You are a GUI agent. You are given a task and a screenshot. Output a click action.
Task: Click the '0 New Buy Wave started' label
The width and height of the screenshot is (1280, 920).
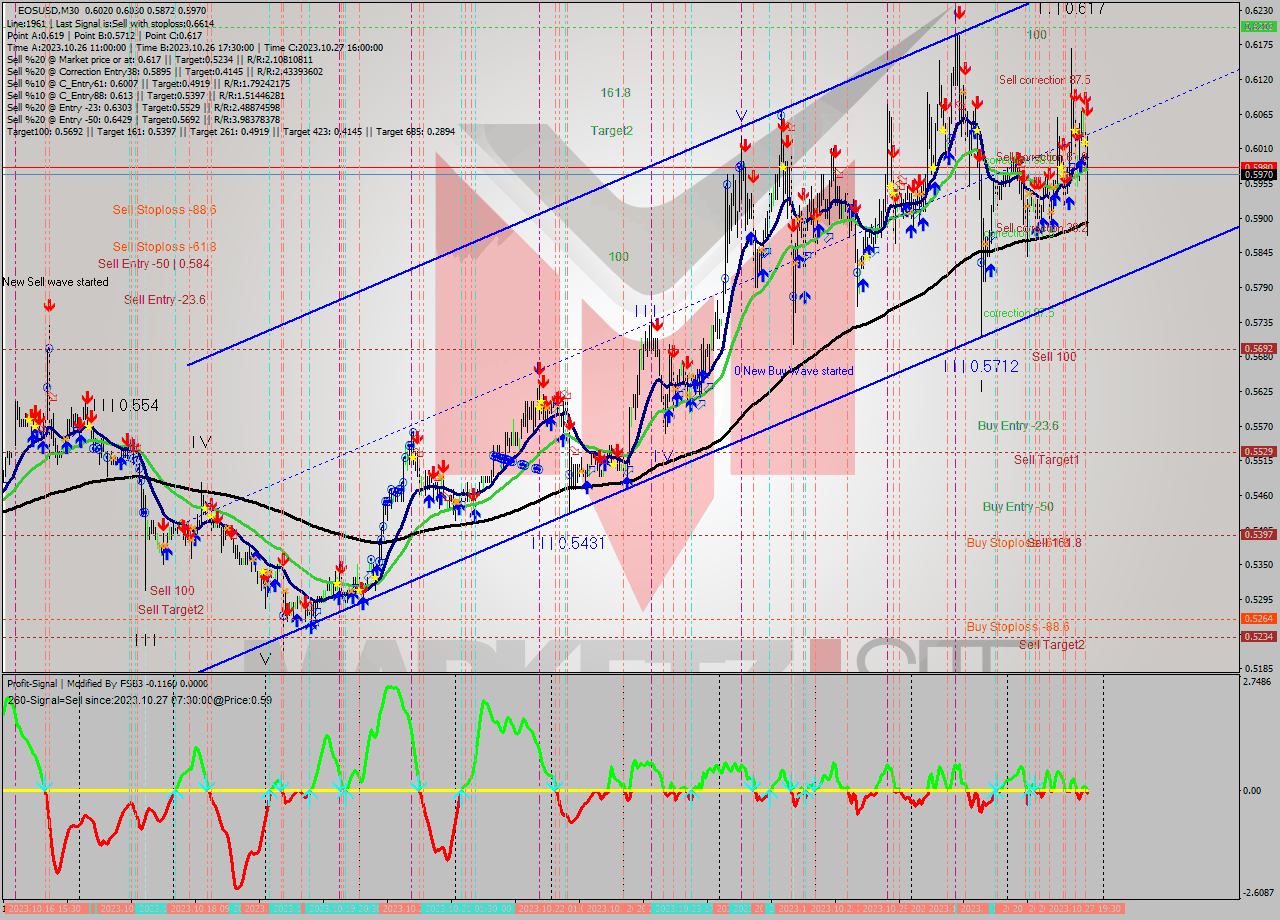794,371
